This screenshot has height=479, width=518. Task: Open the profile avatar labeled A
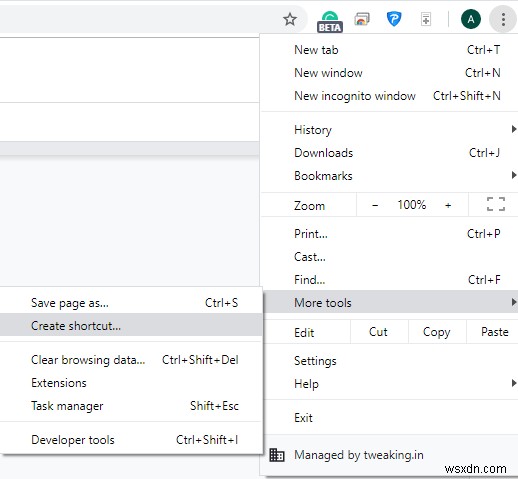pyautogui.click(x=470, y=19)
